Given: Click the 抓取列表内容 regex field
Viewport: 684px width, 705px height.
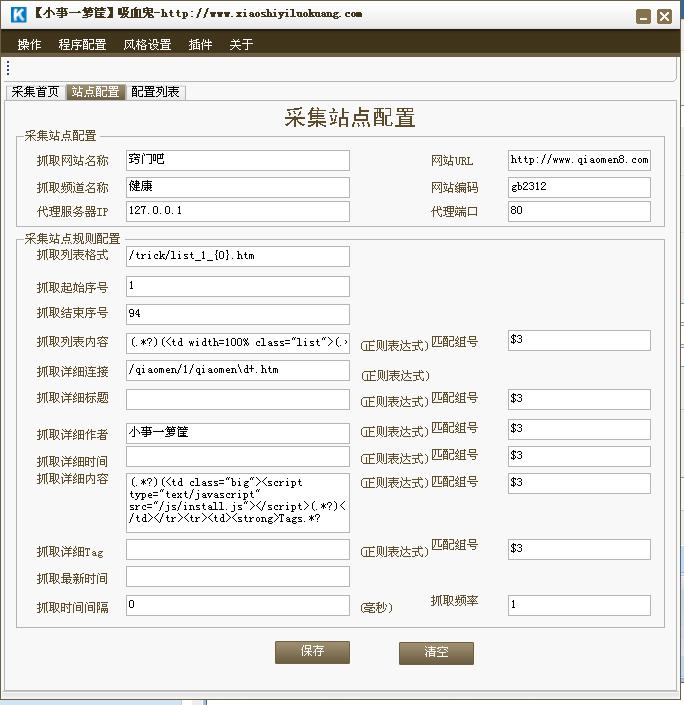Looking at the screenshot, I should [x=237, y=343].
